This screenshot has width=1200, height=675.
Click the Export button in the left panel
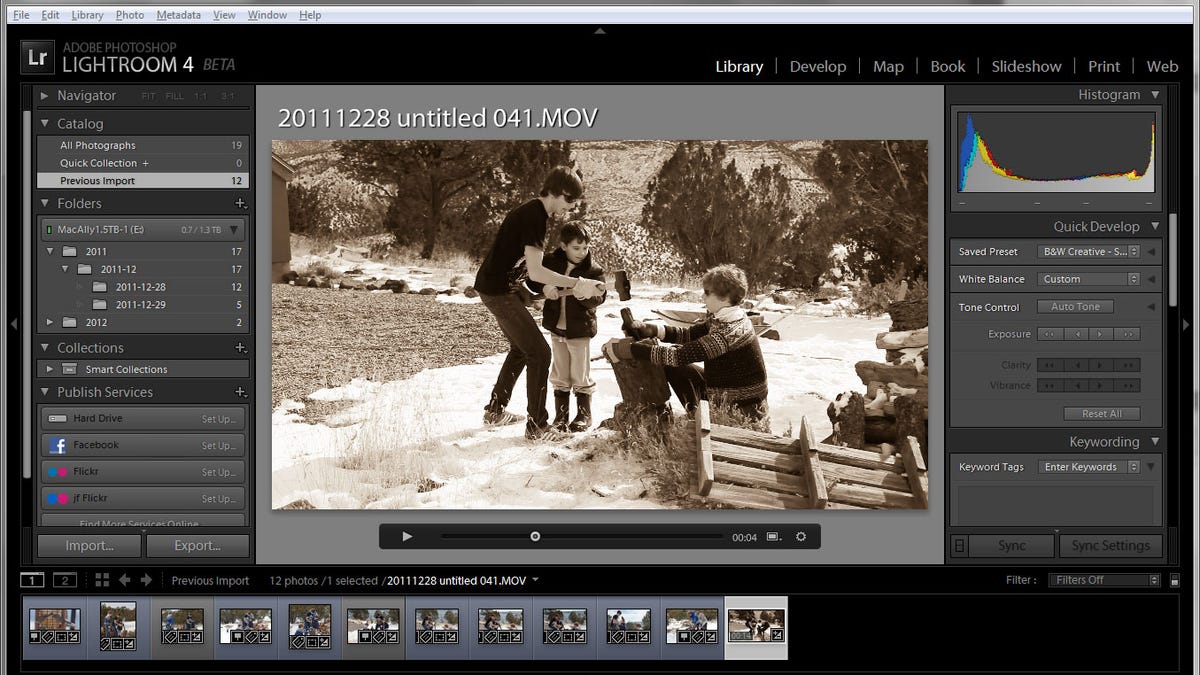[197, 545]
